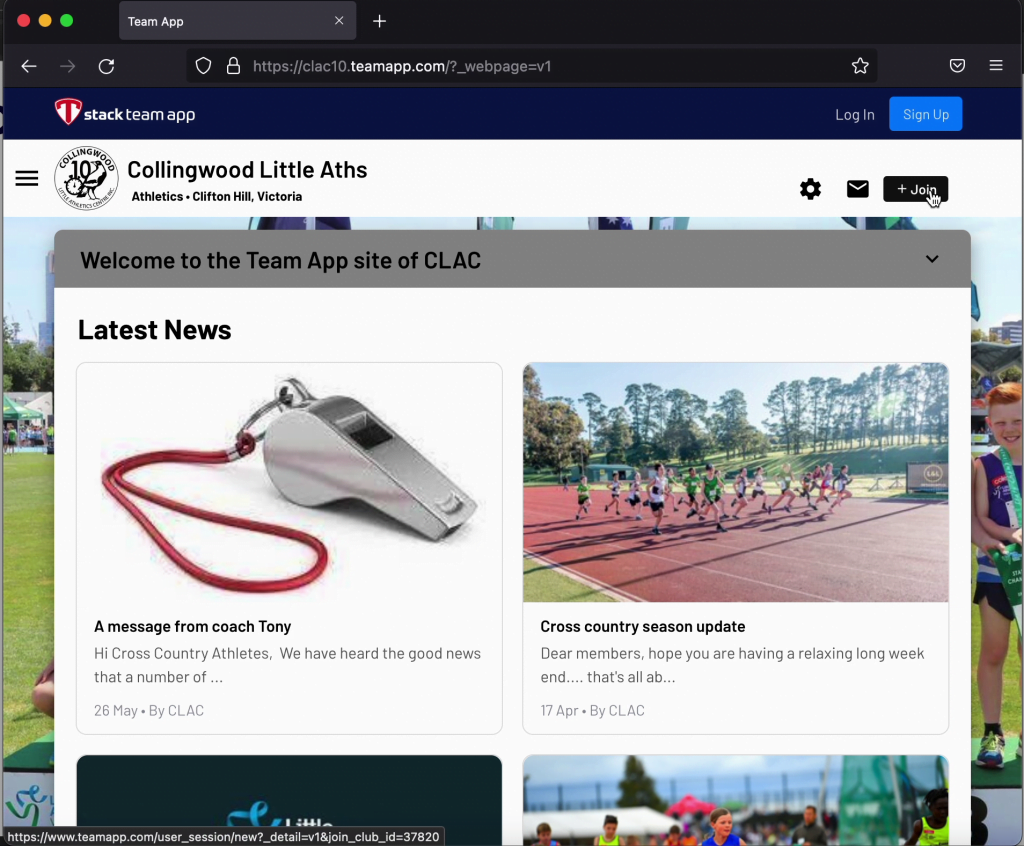The height and width of the screenshot is (846, 1024).
Task: Open the mail envelope icon
Action: (x=857, y=189)
